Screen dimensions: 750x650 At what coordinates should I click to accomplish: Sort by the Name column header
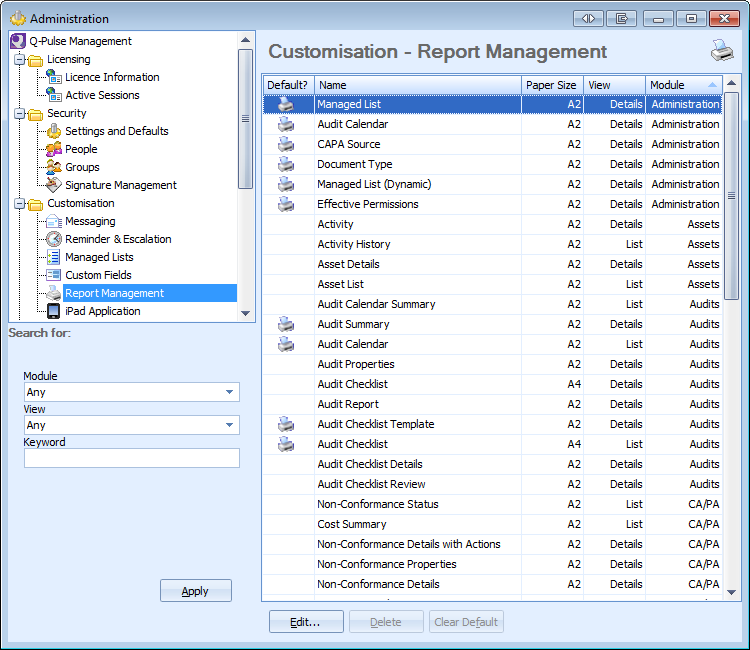pyautogui.click(x=418, y=85)
